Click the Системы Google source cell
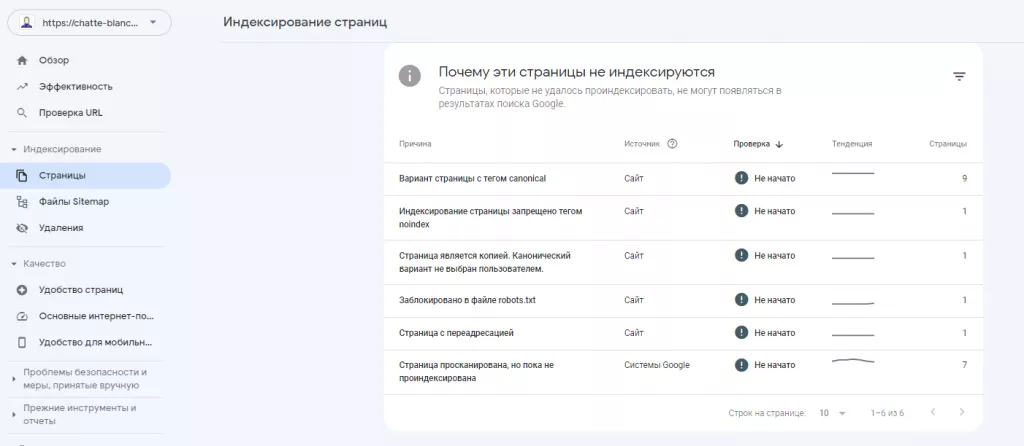 tap(657, 365)
